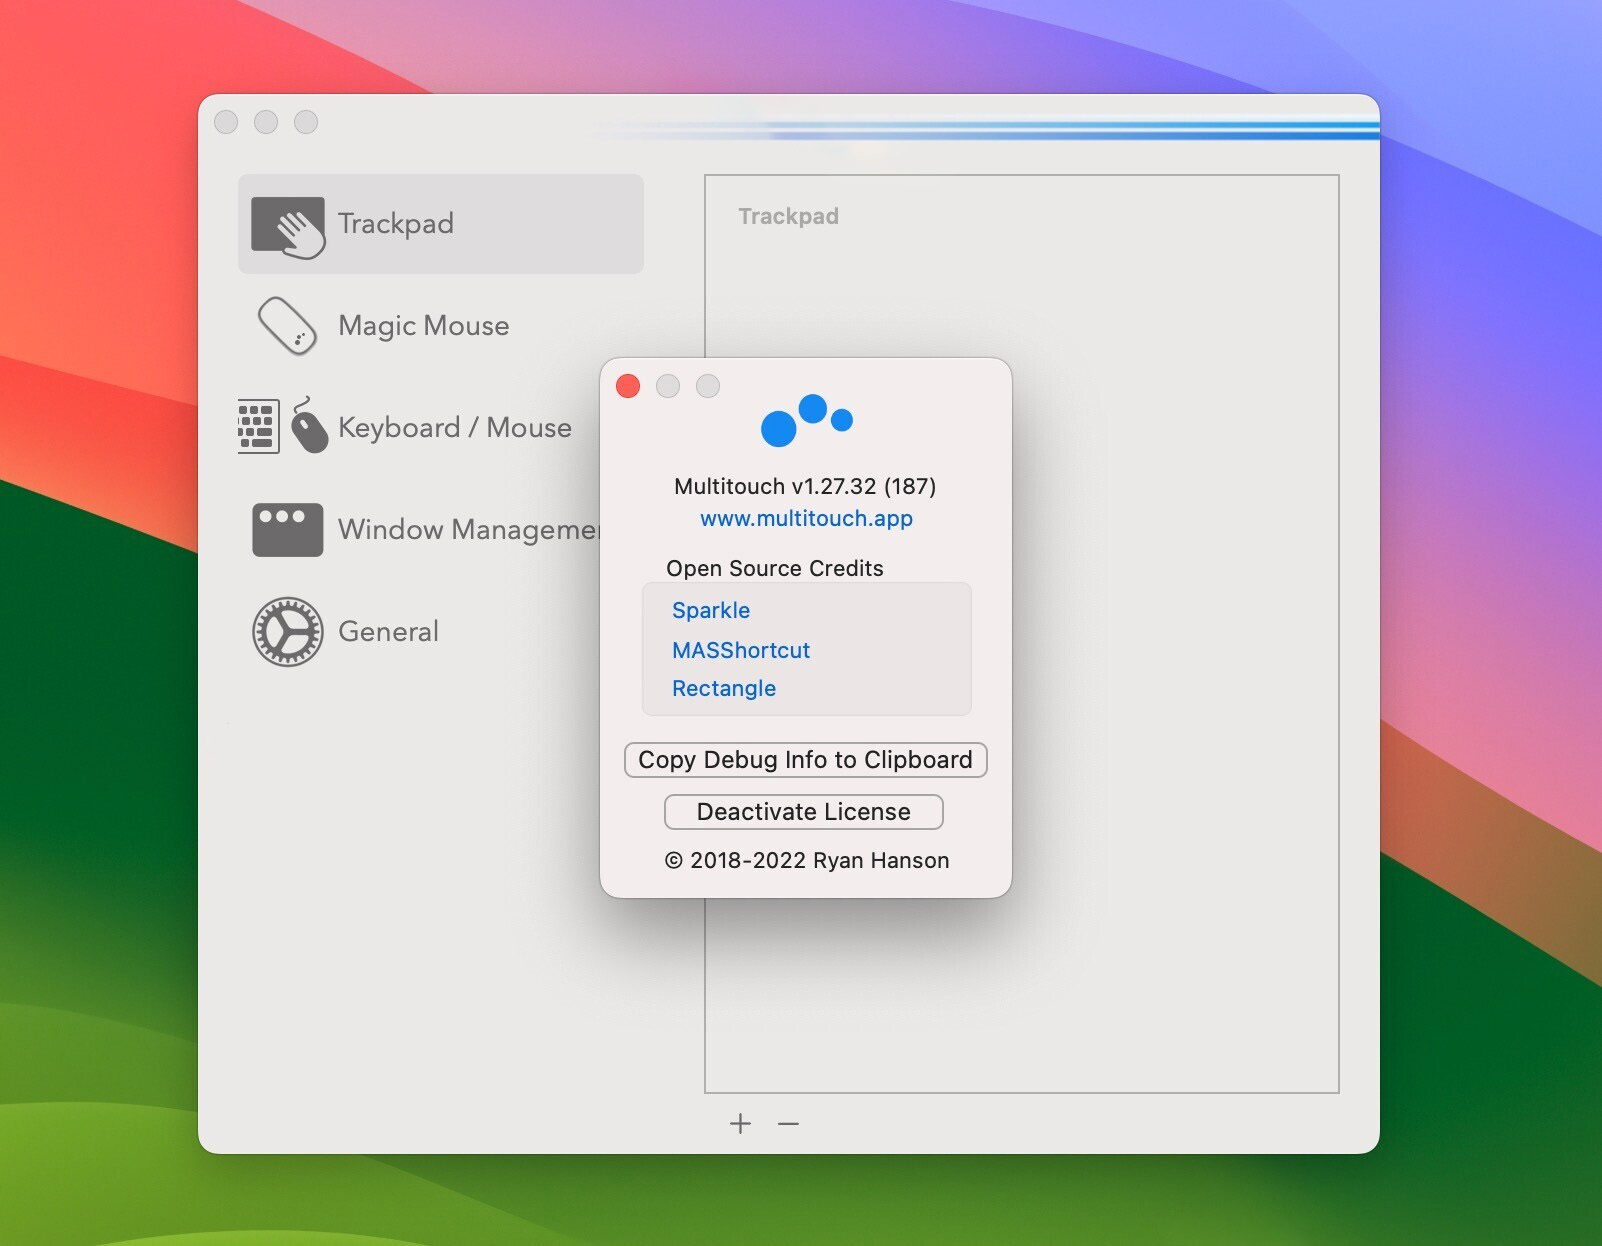Open the Rectangle credit link

pyautogui.click(x=724, y=688)
